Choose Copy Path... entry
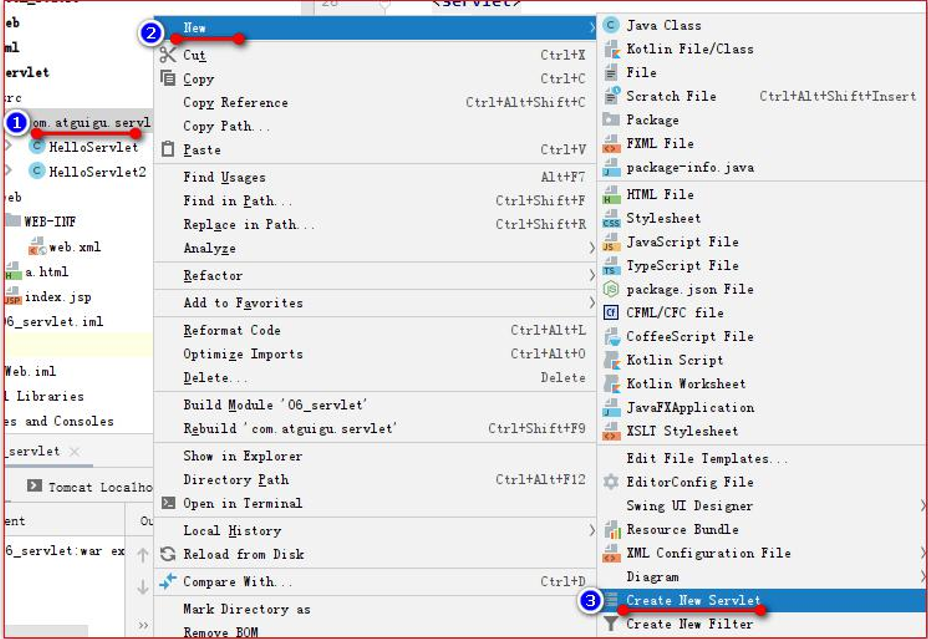Viewport: 928px width, 639px height. tap(375, 125)
